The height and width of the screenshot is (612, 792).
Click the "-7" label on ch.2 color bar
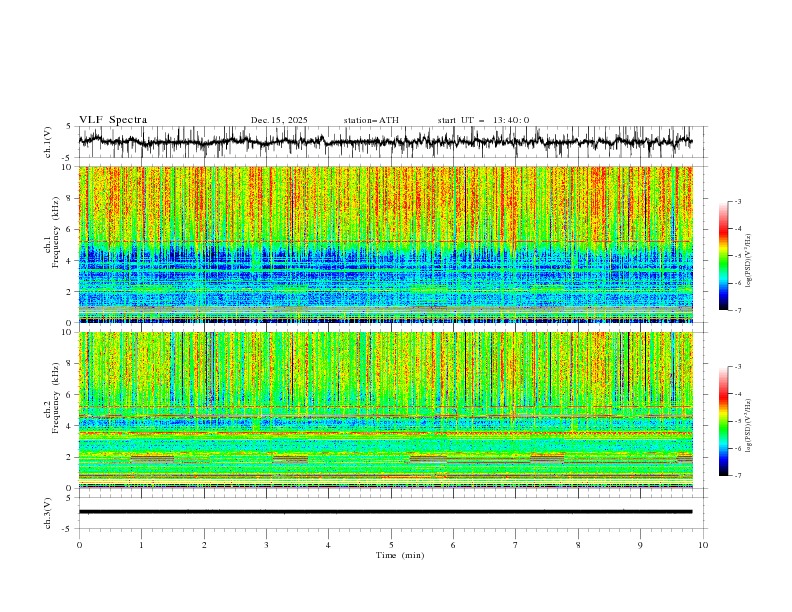737,476
